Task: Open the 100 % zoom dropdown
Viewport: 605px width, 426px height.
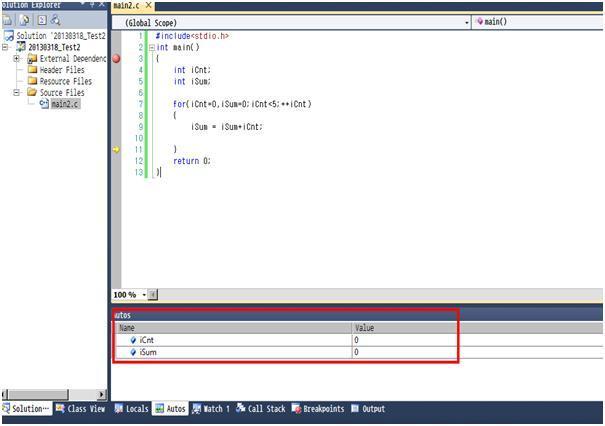Action: point(144,295)
